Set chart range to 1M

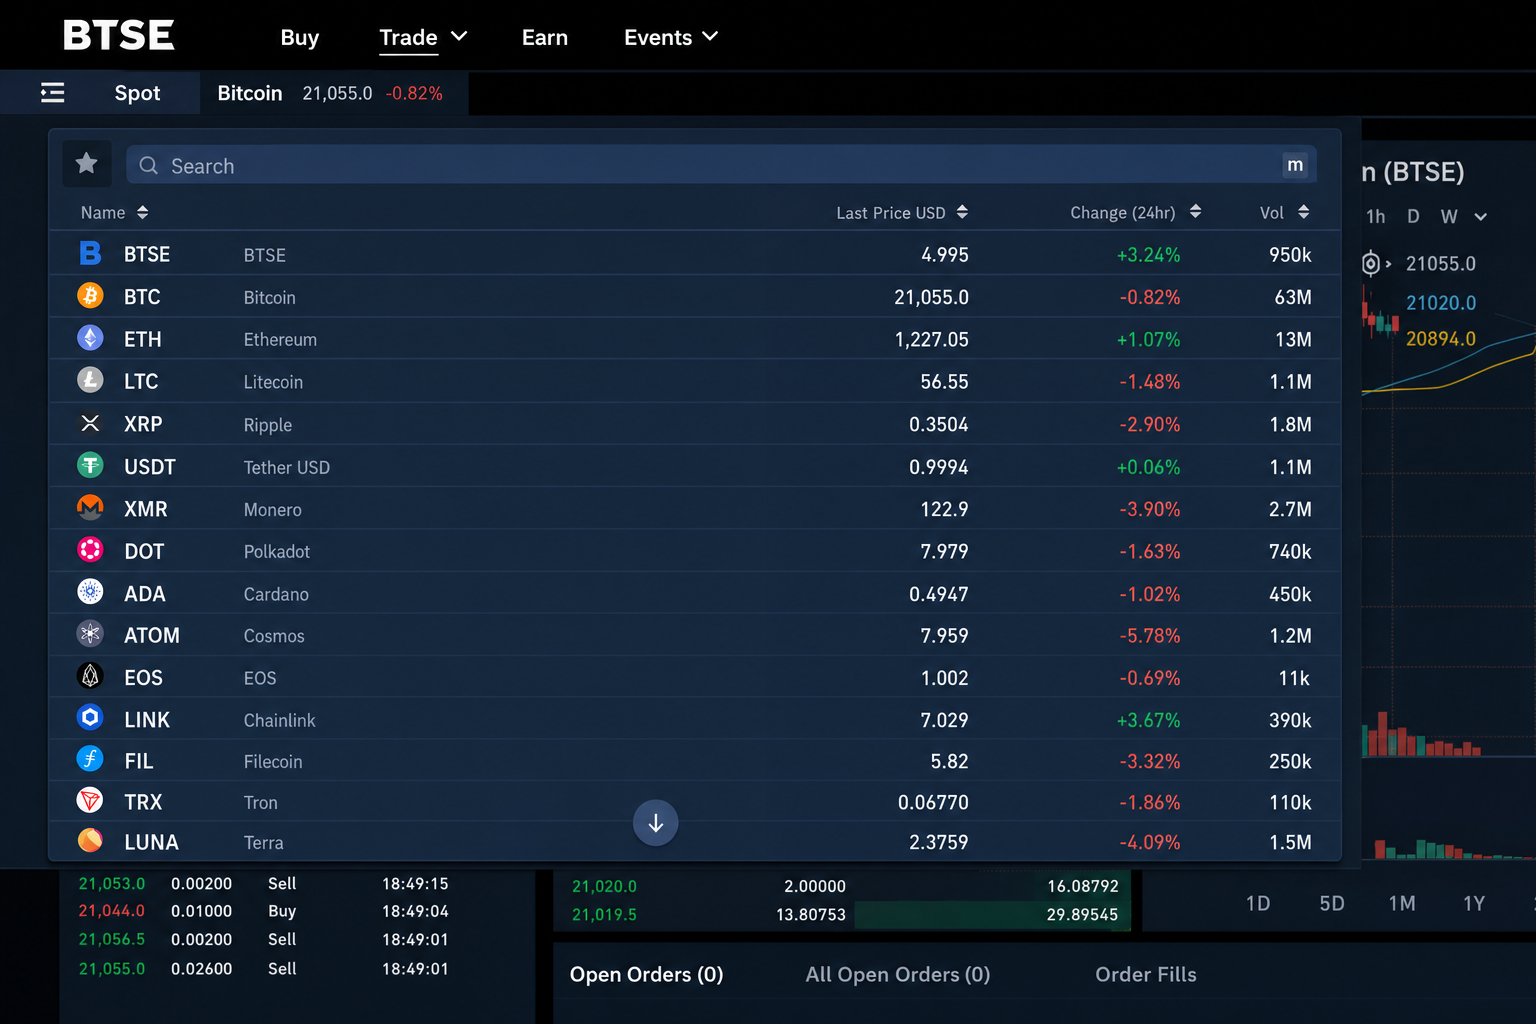1402,904
